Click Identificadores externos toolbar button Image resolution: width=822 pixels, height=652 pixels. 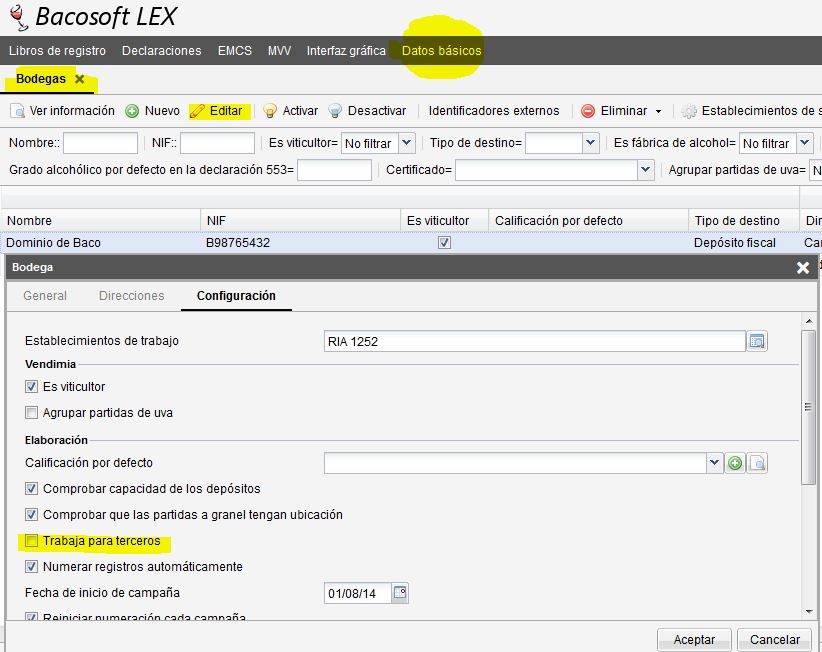pos(494,111)
